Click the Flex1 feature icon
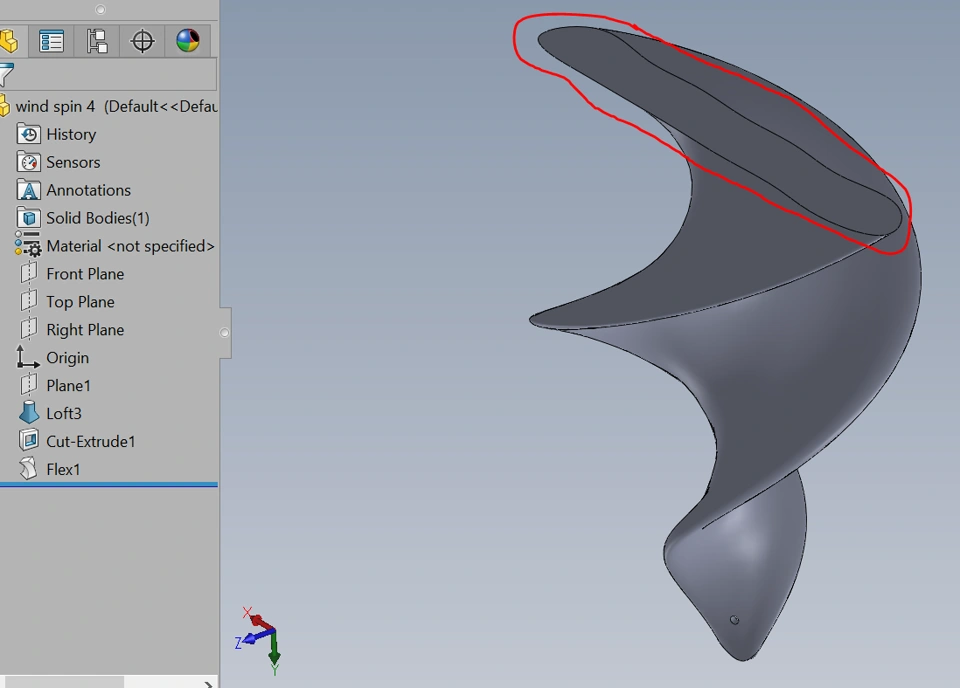 pyautogui.click(x=28, y=469)
